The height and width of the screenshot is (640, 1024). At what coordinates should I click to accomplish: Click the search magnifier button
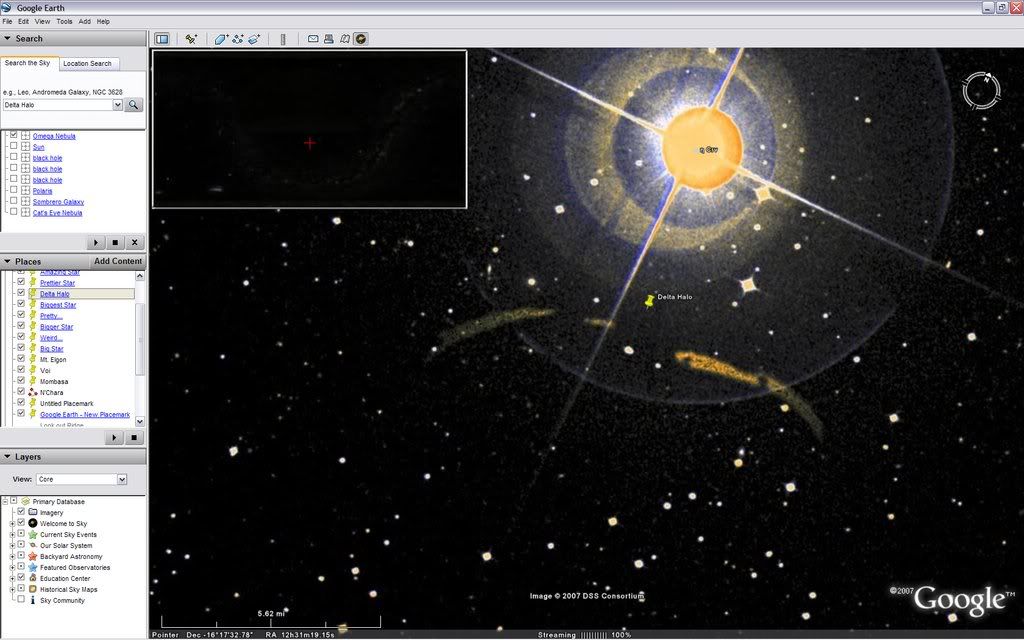click(x=134, y=105)
